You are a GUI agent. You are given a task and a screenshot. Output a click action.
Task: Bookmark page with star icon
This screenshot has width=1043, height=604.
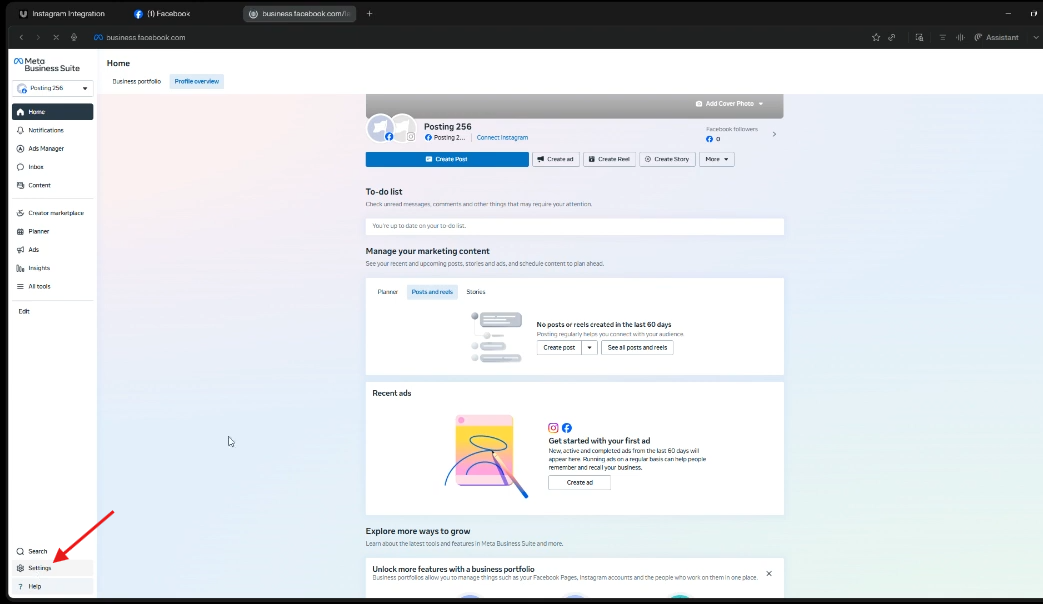pyautogui.click(x=876, y=37)
